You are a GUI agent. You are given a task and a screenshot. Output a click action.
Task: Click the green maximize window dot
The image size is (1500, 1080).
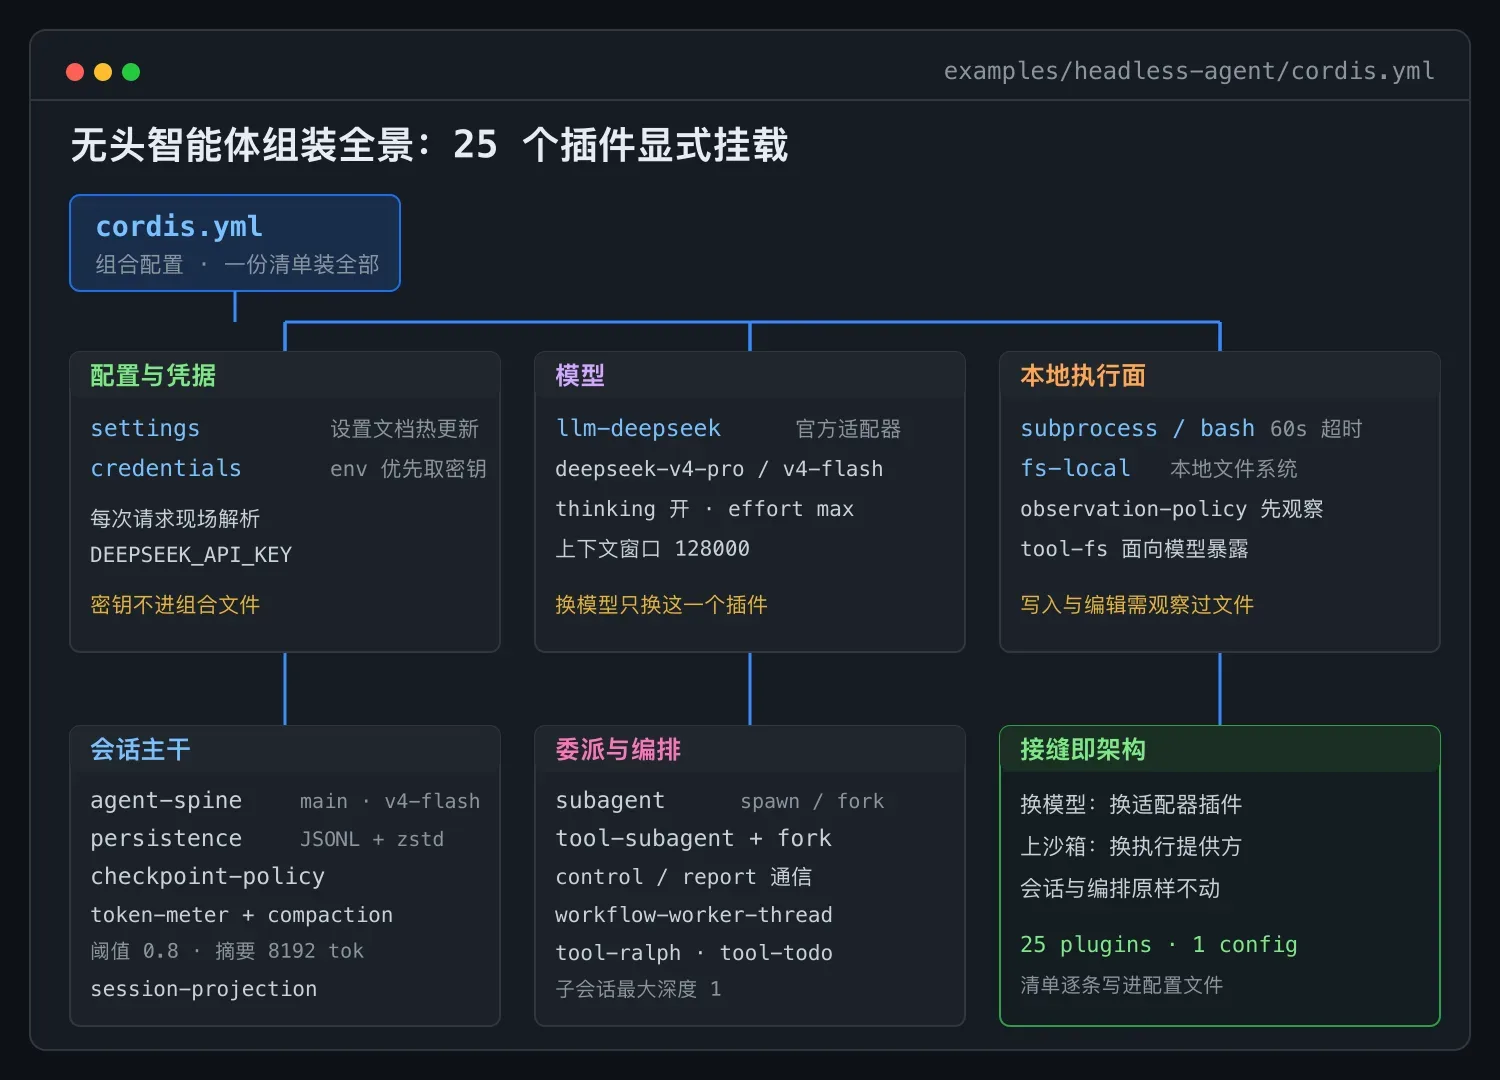(x=131, y=72)
